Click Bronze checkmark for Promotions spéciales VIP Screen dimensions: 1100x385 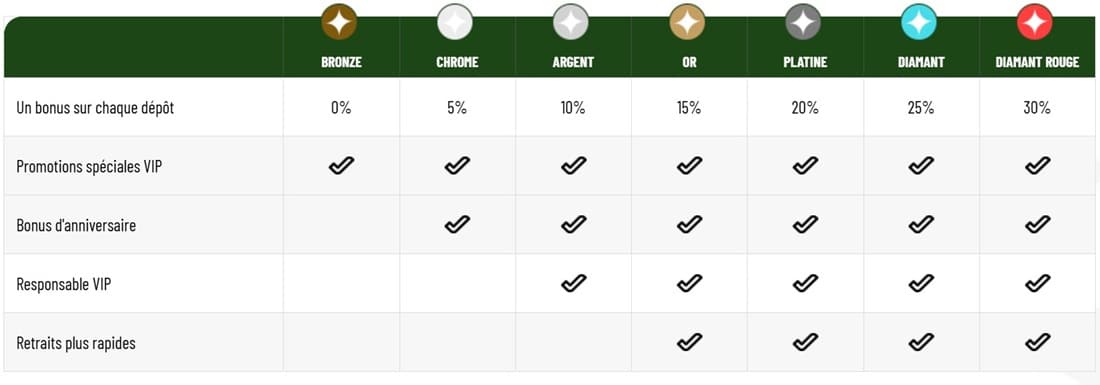(341, 166)
